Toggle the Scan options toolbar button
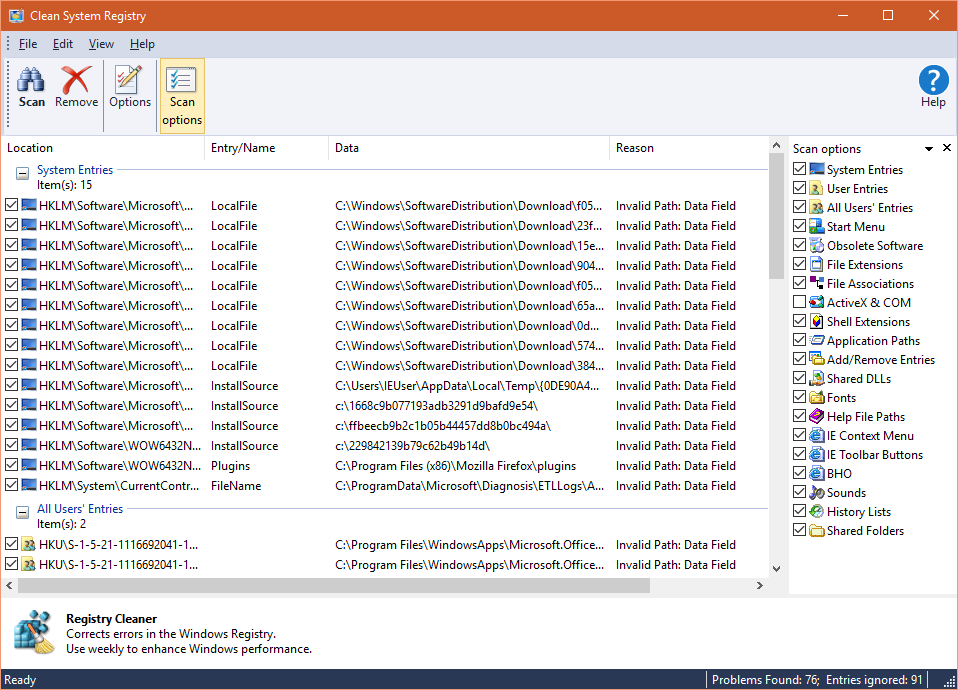The width and height of the screenshot is (958, 690). pos(182,96)
